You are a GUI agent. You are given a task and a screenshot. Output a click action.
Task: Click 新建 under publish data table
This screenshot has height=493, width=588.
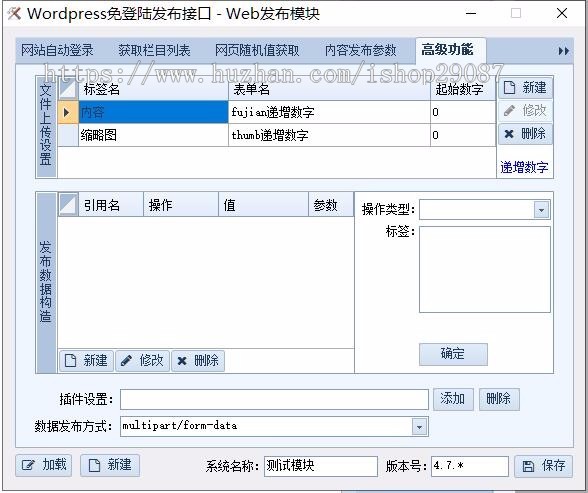[86, 361]
